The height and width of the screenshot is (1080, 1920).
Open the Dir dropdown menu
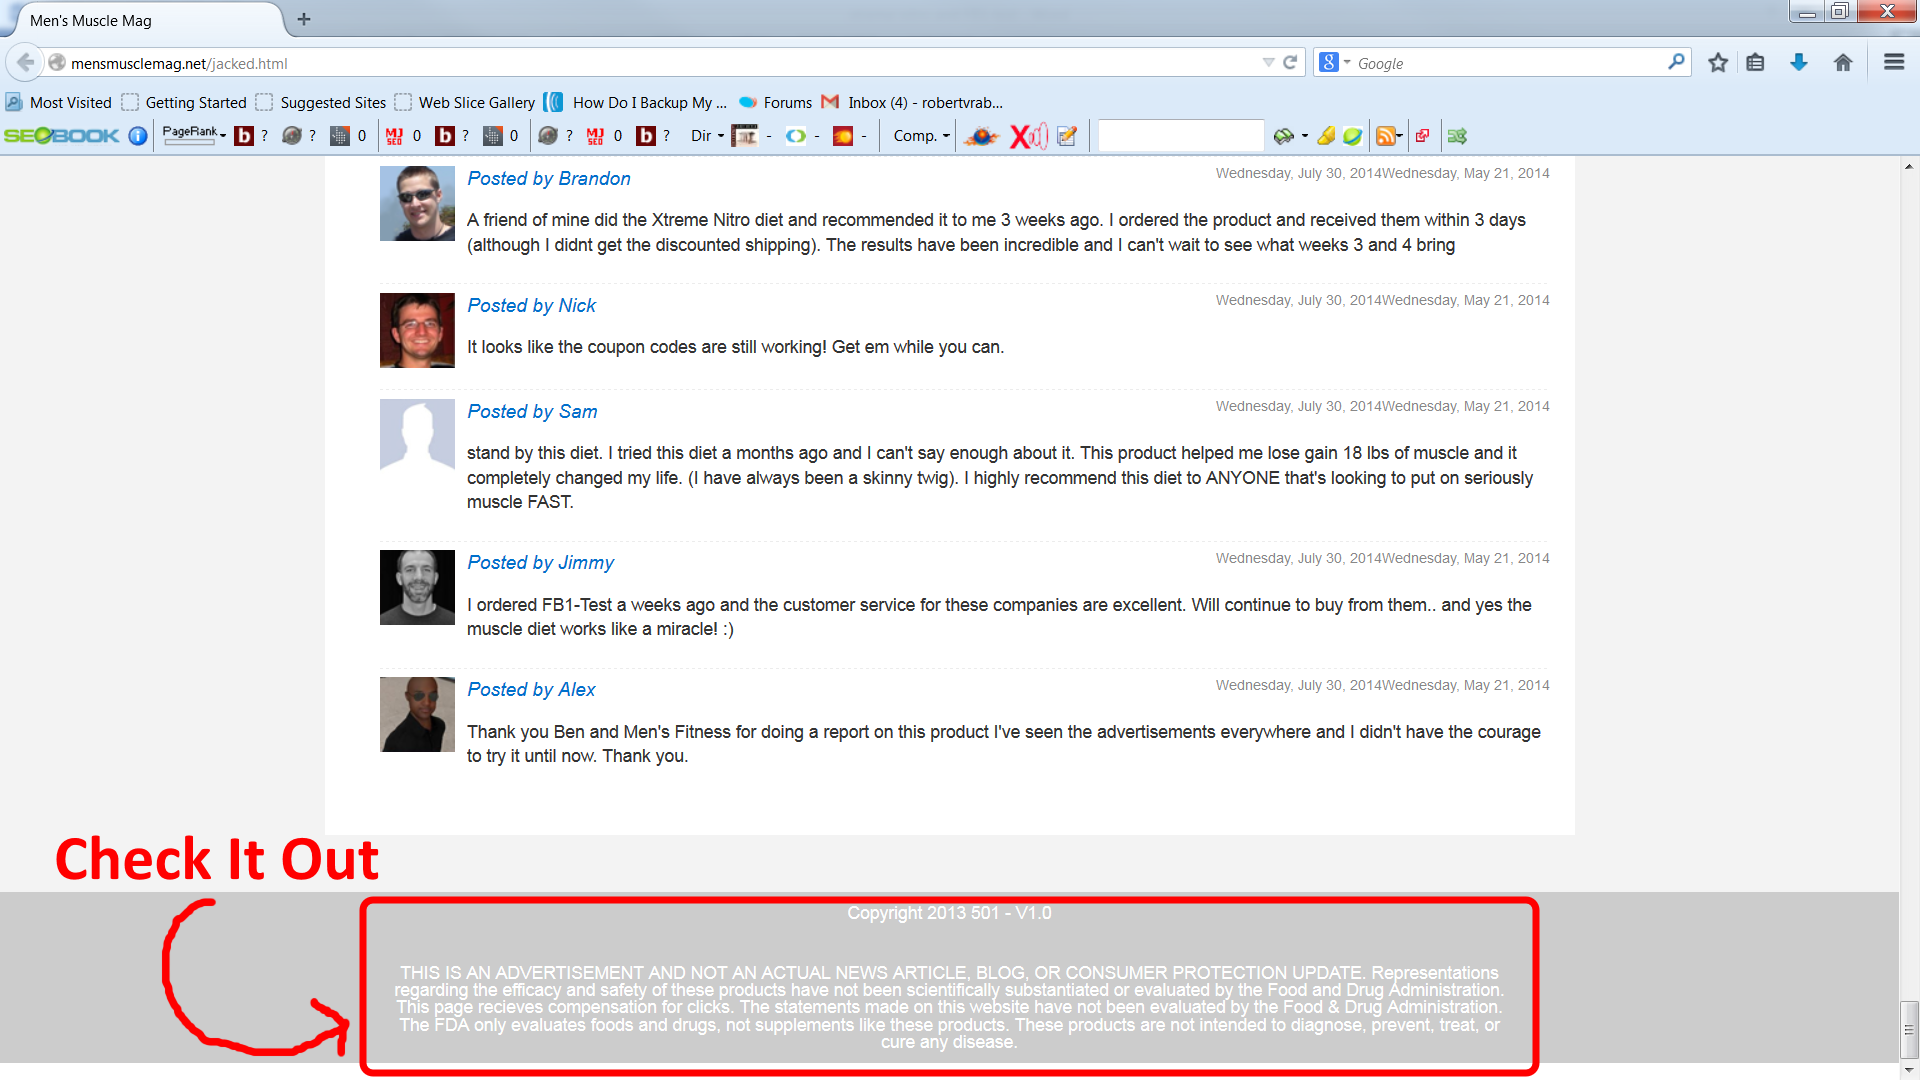click(707, 135)
